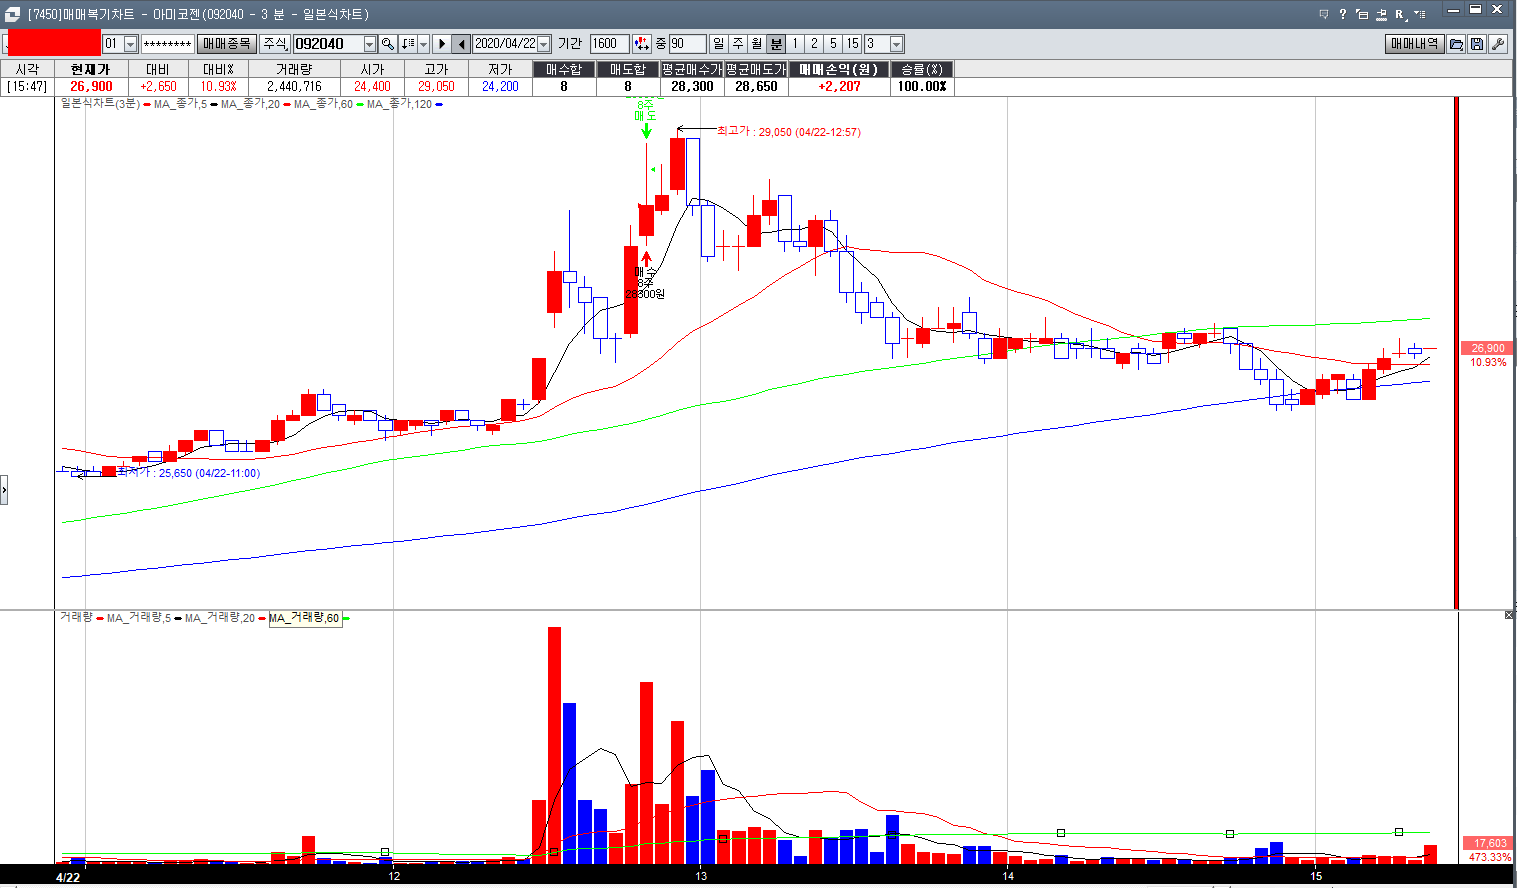Play the chart replay forward arrow

(442, 44)
